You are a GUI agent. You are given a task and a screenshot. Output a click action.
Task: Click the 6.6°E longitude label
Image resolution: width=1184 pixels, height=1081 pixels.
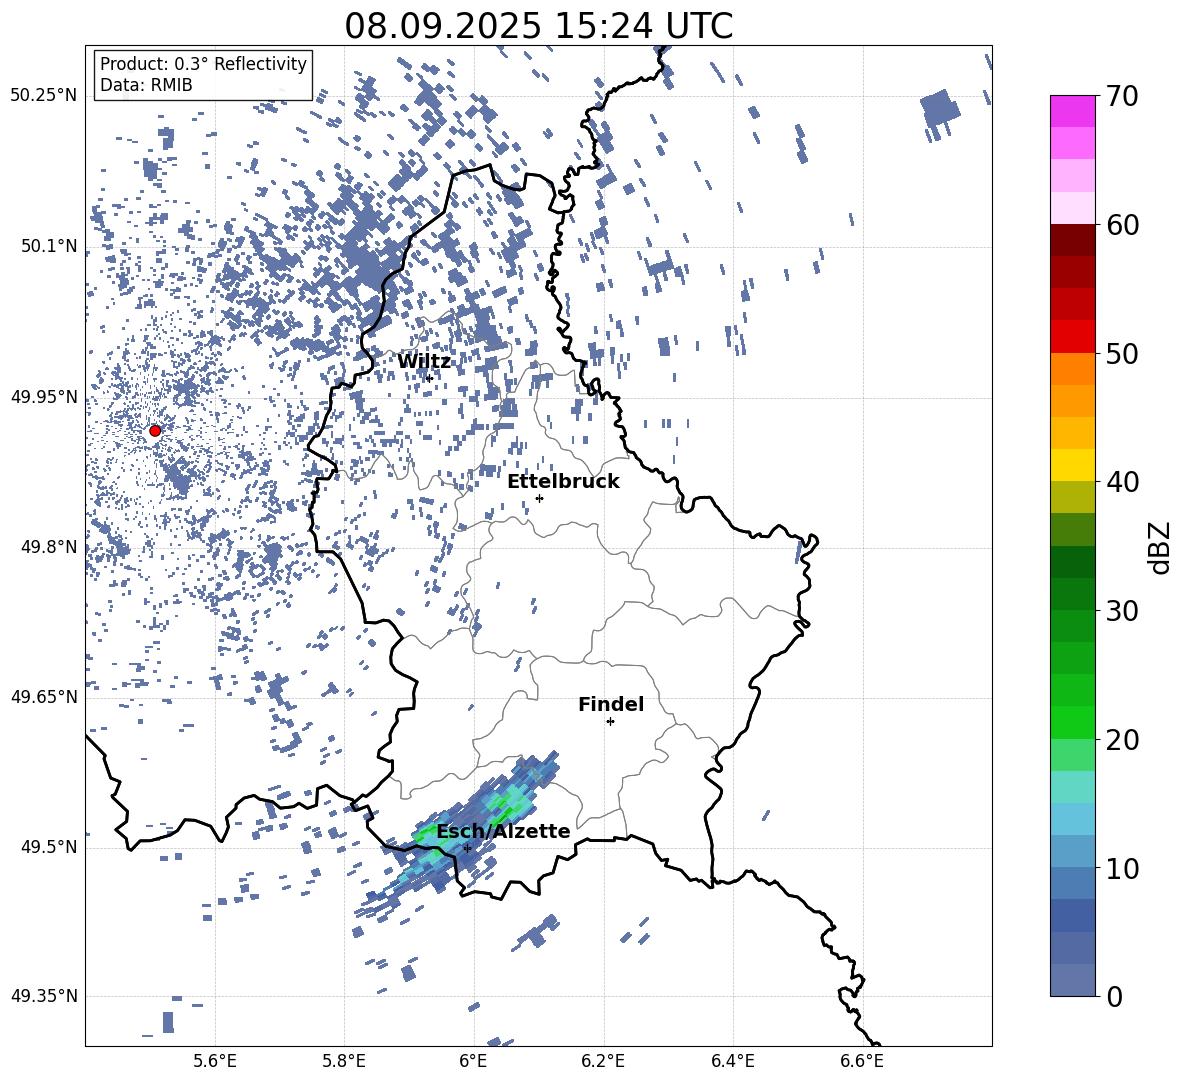click(x=862, y=1061)
